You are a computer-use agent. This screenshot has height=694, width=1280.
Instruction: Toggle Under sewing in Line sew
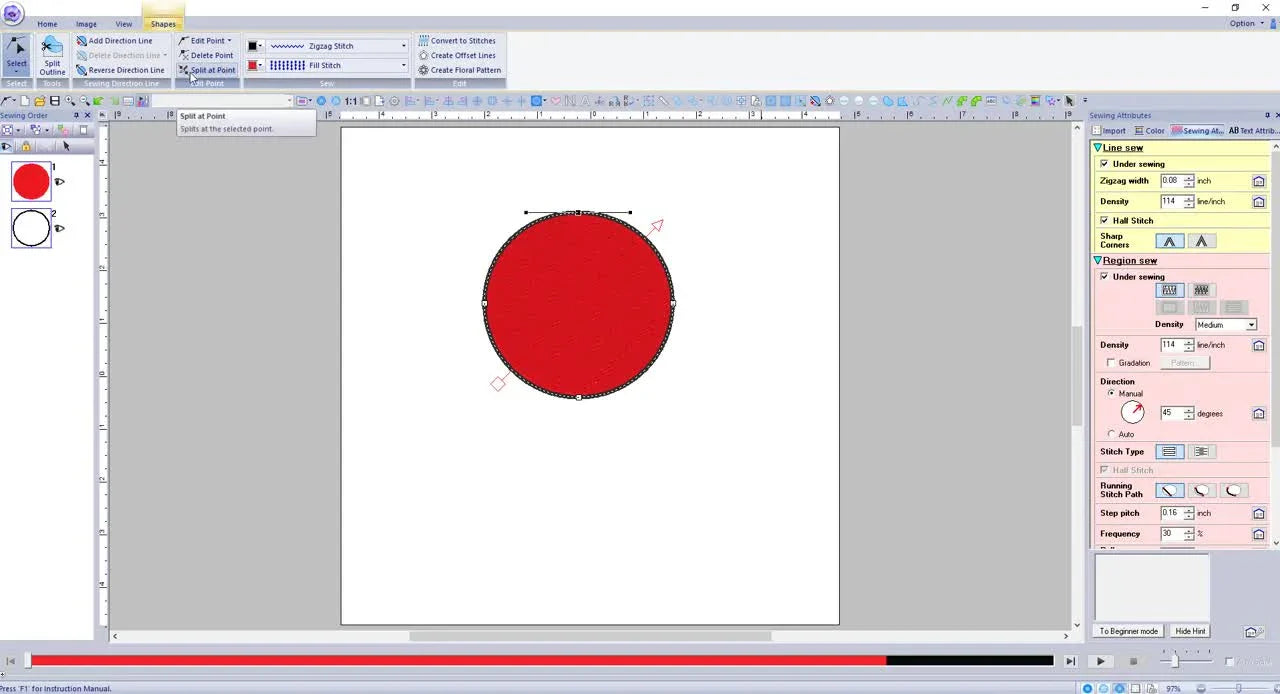click(x=1104, y=164)
